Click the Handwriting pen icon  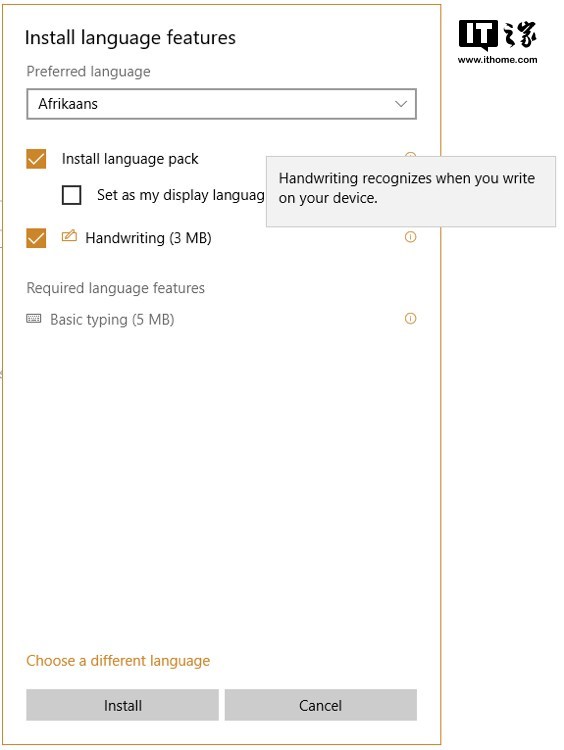tap(69, 236)
